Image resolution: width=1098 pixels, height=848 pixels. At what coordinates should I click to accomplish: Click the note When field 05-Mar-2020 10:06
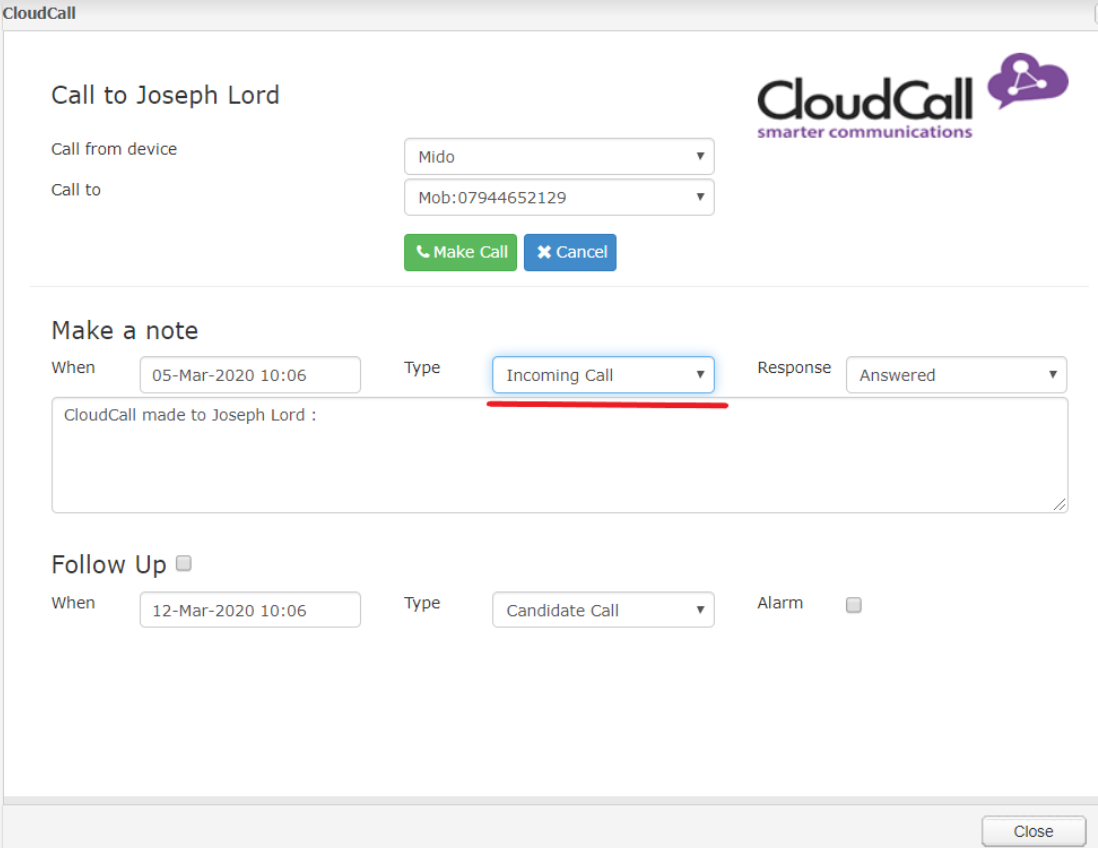pyautogui.click(x=250, y=375)
